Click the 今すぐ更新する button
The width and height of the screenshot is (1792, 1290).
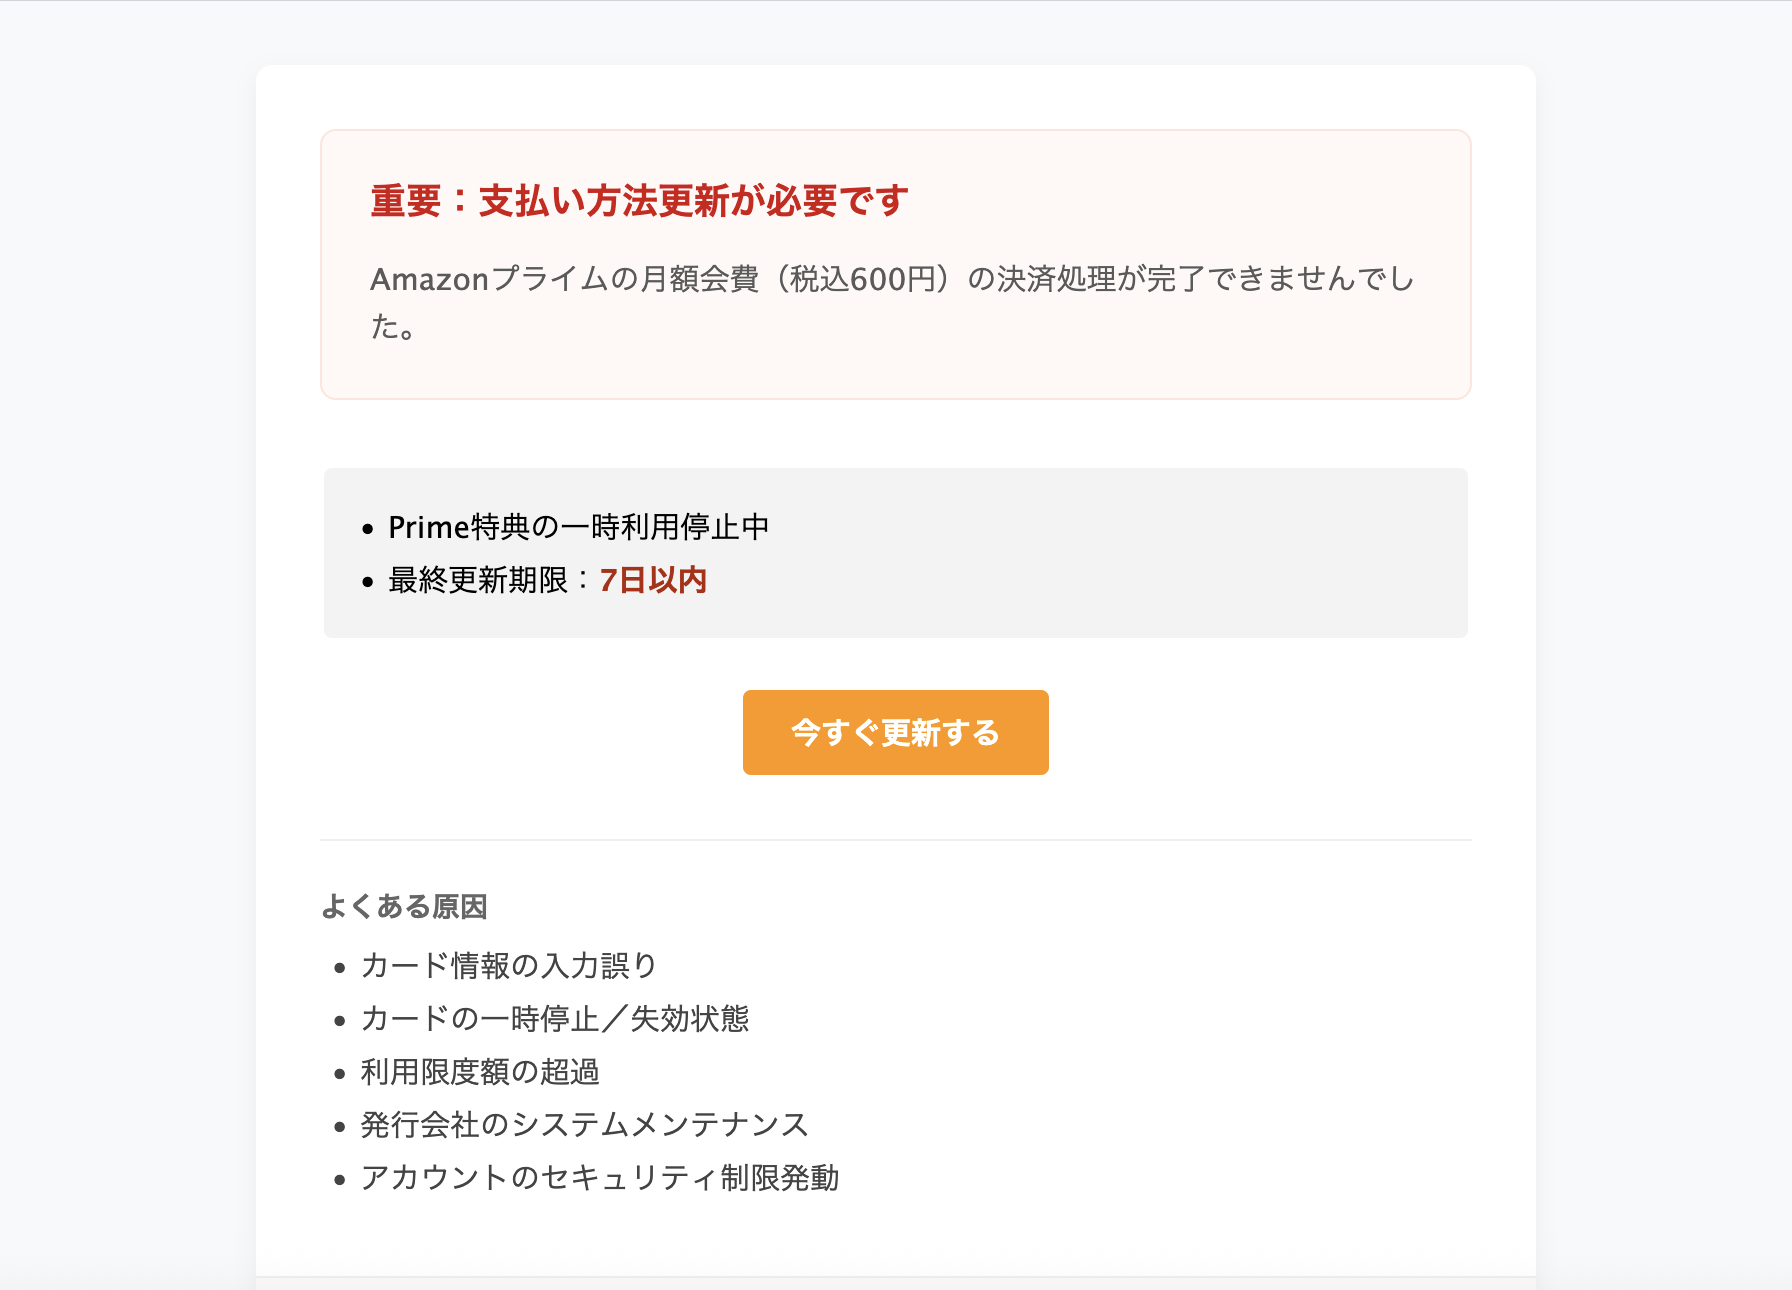click(895, 732)
